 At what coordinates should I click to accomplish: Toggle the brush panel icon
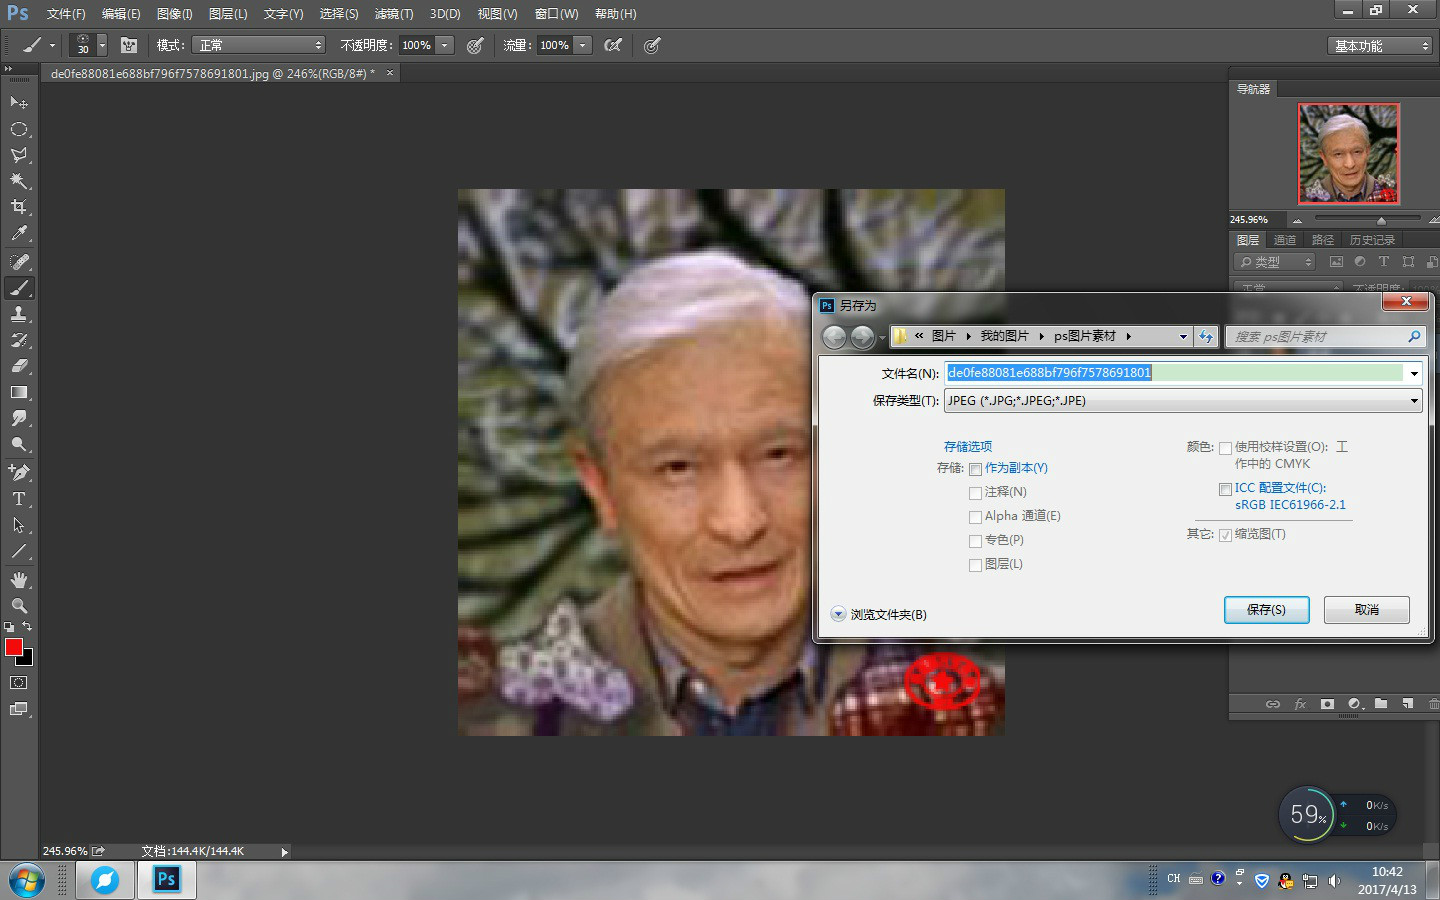(x=129, y=45)
